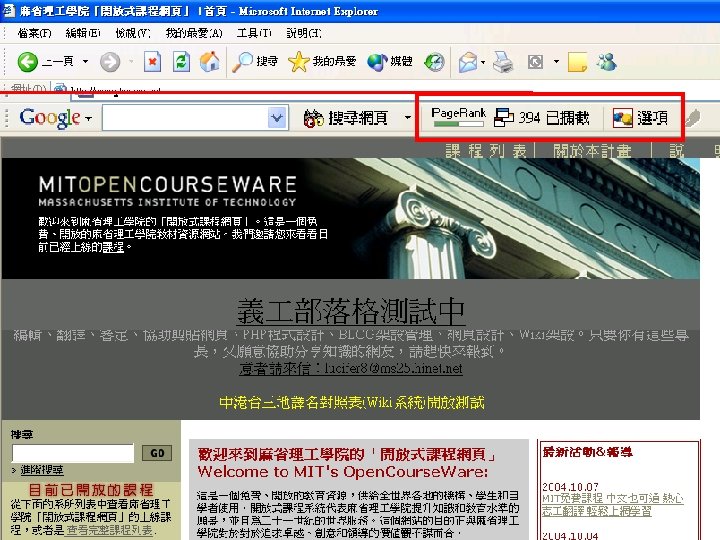Viewport: 720px width, 540px height.
Task: Click the GO search button
Action: point(157,453)
